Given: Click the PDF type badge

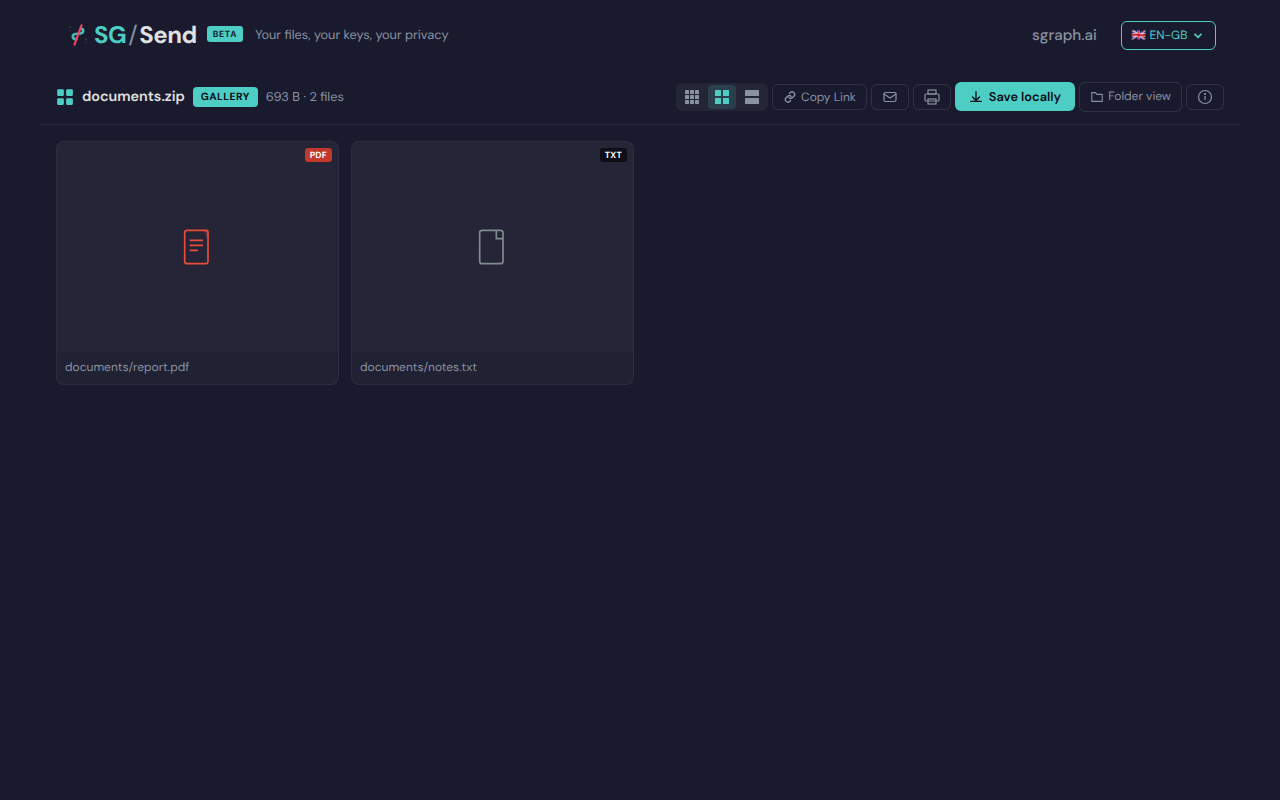Looking at the screenshot, I should pos(318,155).
